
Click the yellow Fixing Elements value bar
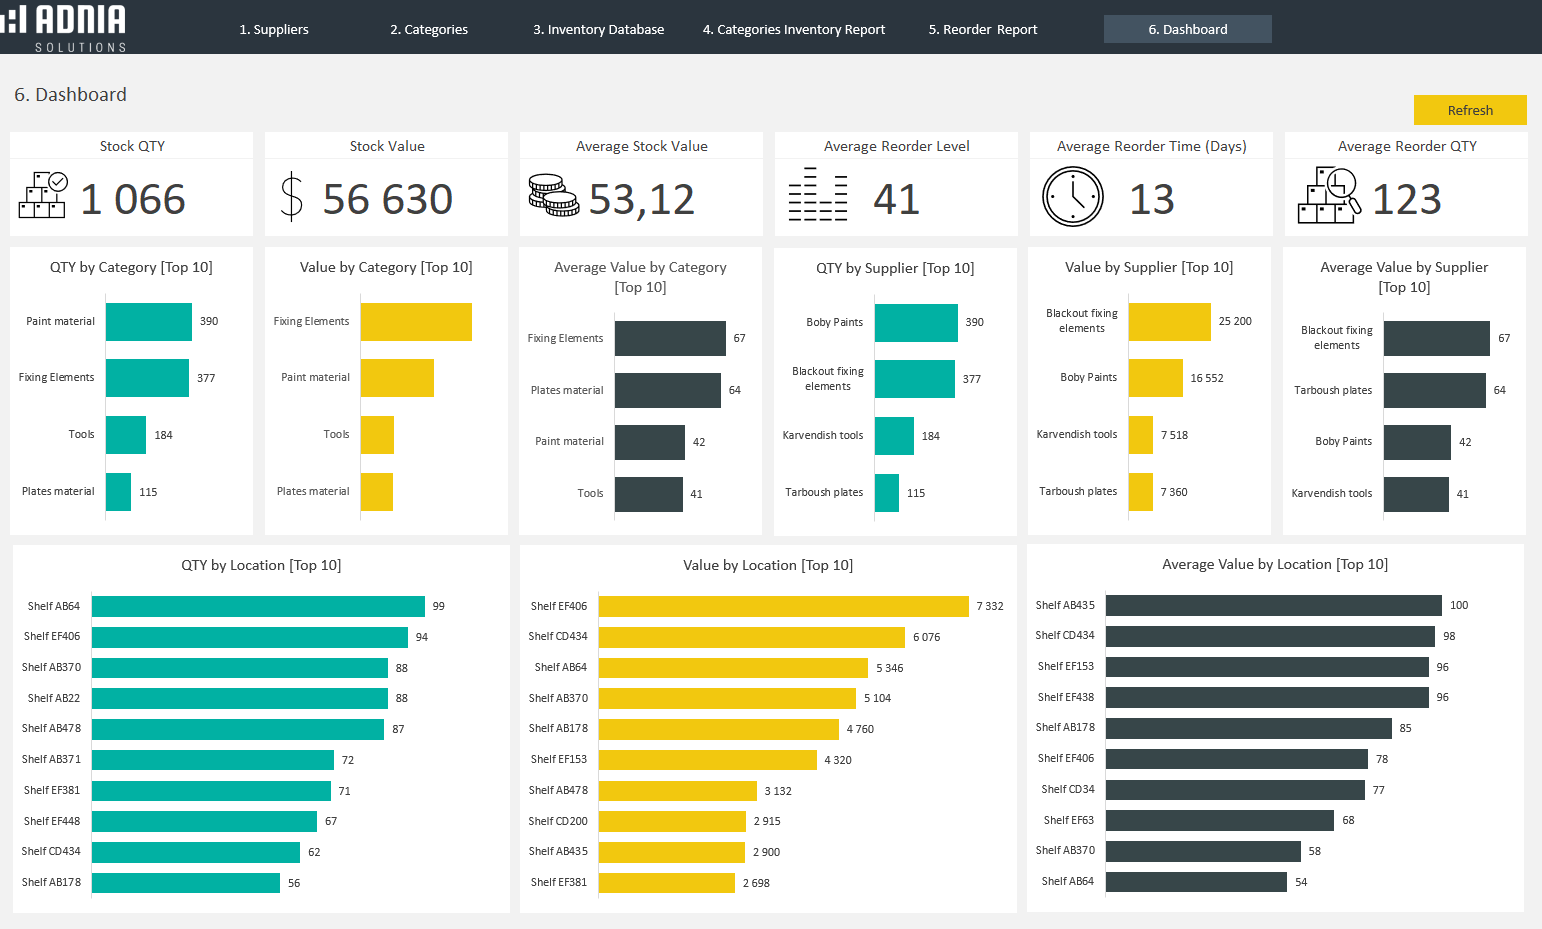tap(415, 322)
